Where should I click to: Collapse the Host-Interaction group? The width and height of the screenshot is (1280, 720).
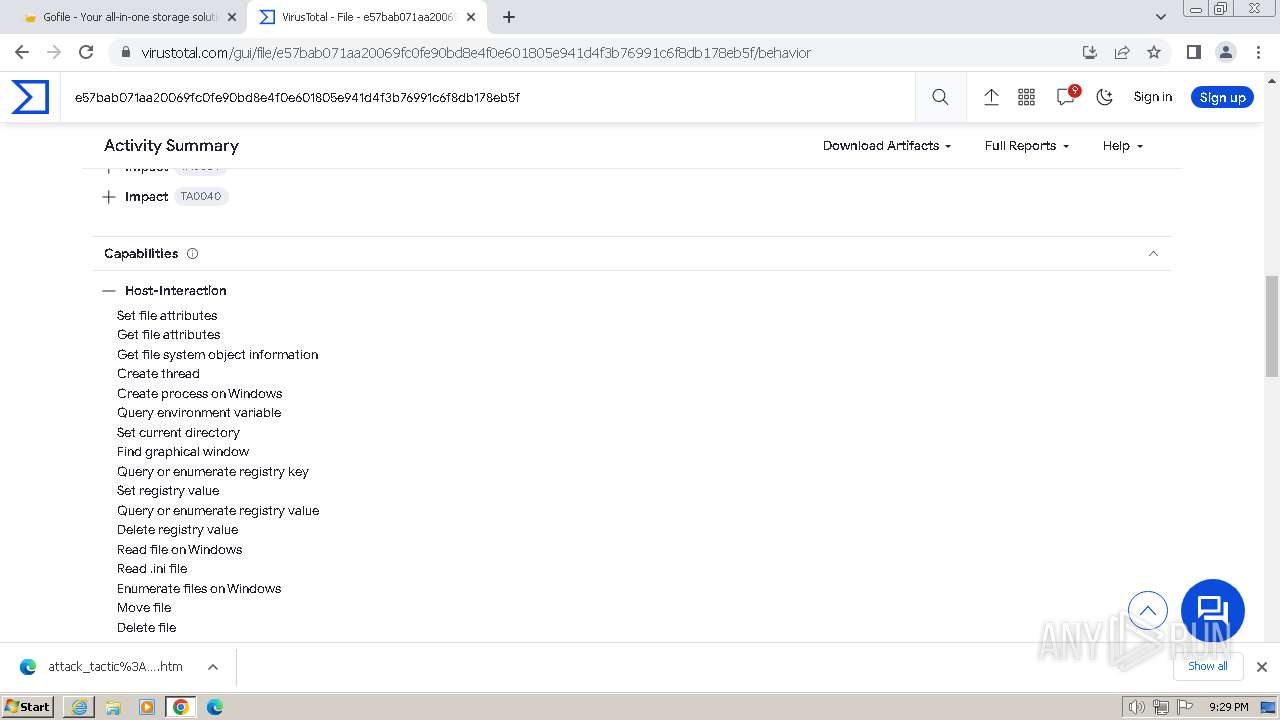pyautogui.click(x=109, y=291)
